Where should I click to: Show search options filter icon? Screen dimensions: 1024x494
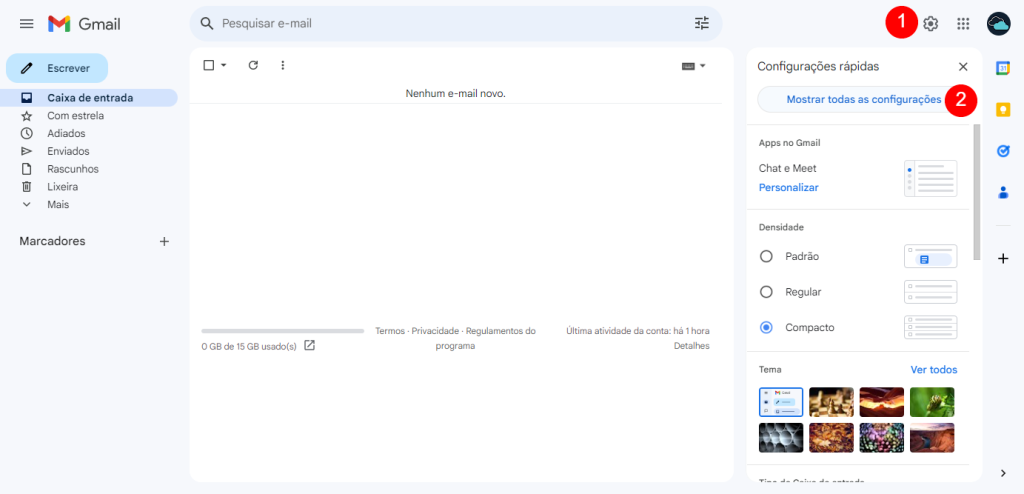pyautogui.click(x=701, y=24)
